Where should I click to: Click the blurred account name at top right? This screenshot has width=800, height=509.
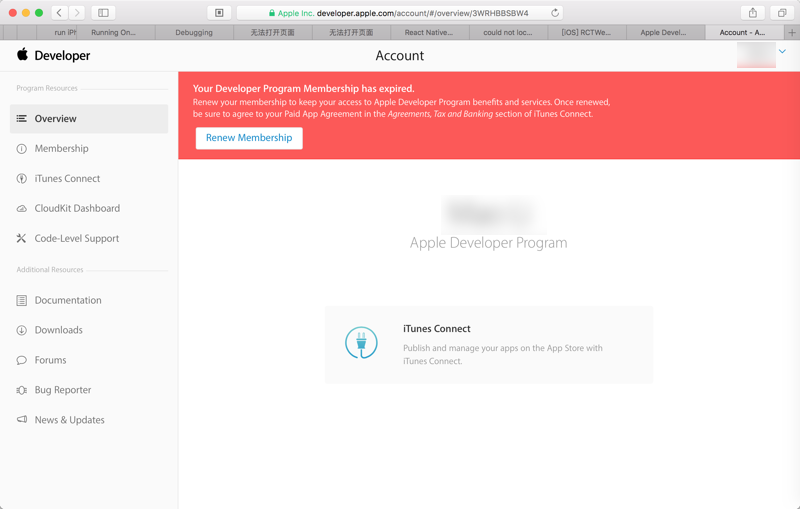(x=756, y=55)
